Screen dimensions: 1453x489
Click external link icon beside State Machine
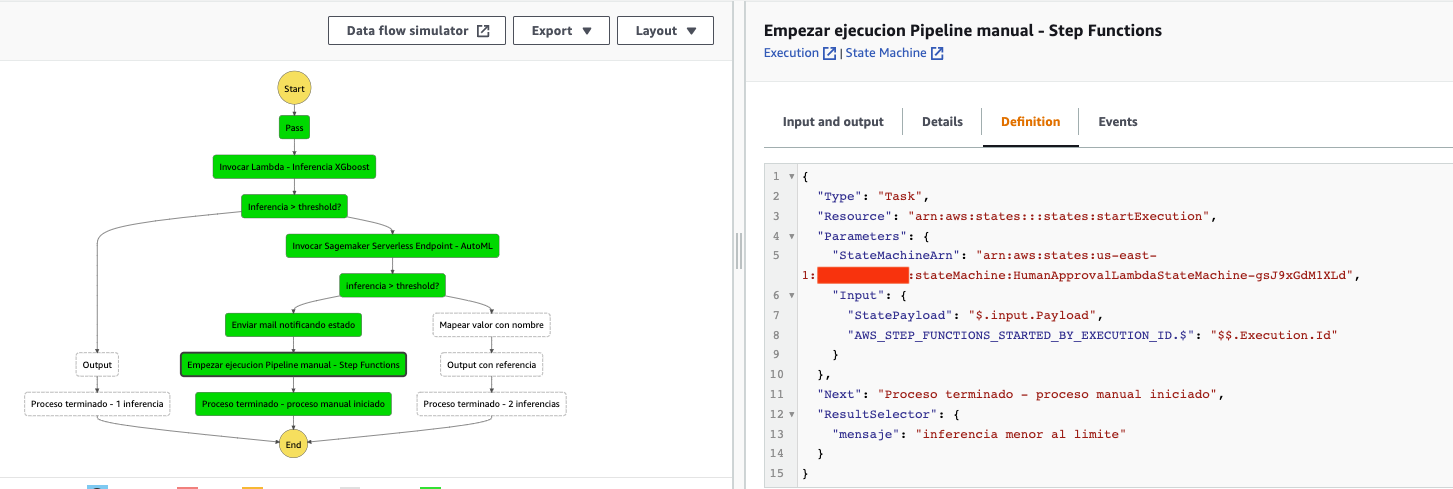coord(937,54)
